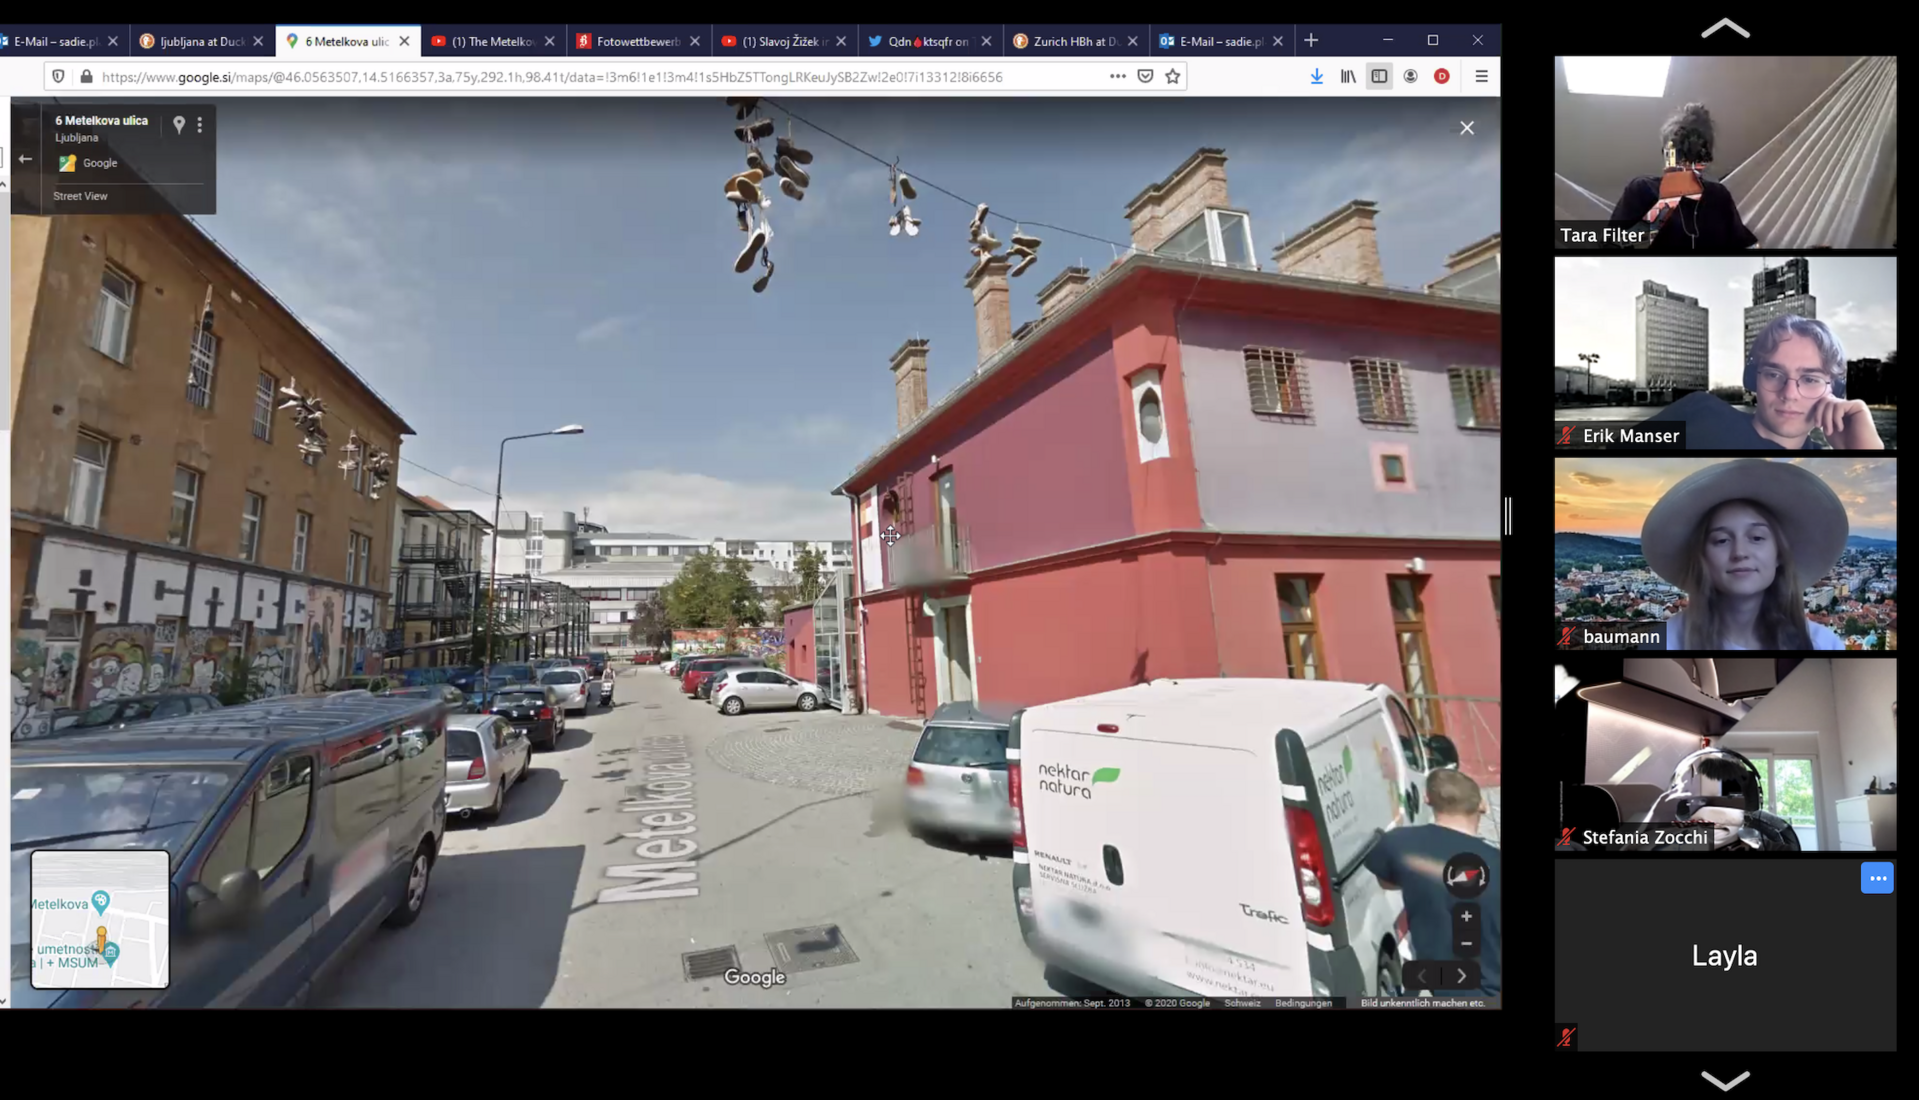The height and width of the screenshot is (1100, 1919).
Task: Zoom out with Street View minus button
Action: point(1466,944)
